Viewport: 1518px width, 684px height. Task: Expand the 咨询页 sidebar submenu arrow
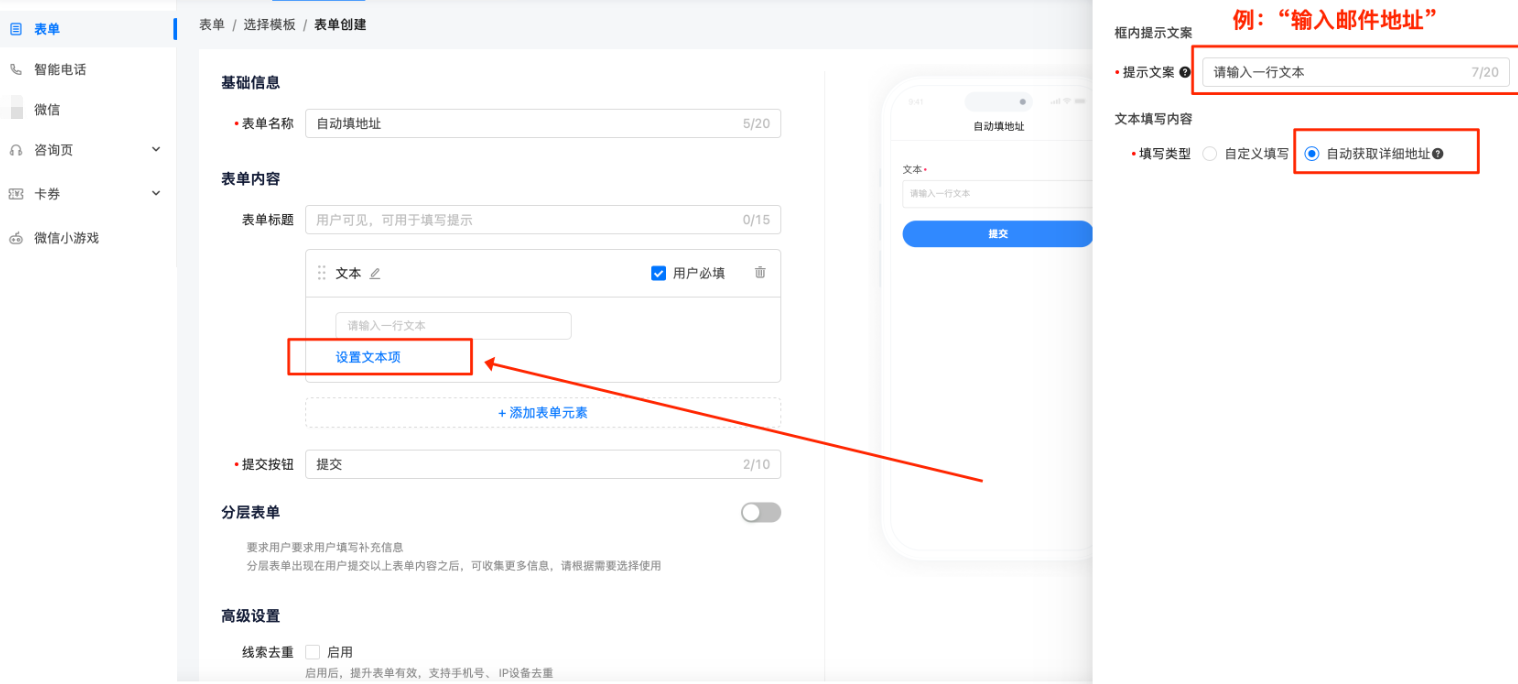[x=156, y=150]
